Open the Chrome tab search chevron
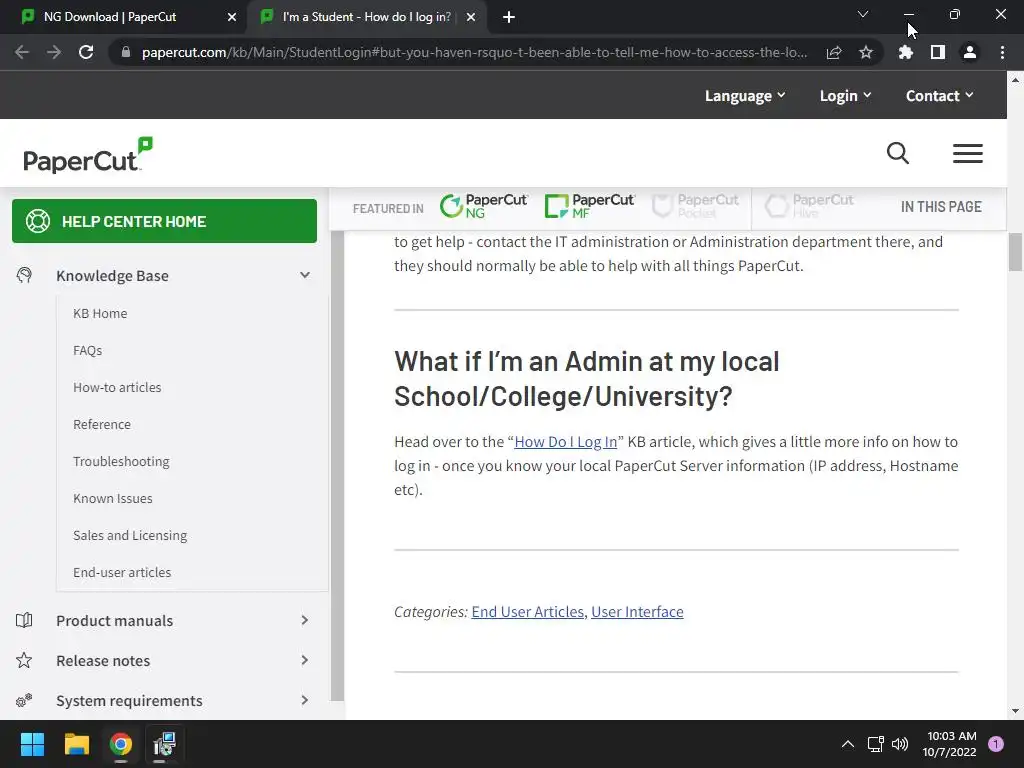This screenshot has width=1024, height=768. point(863,14)
